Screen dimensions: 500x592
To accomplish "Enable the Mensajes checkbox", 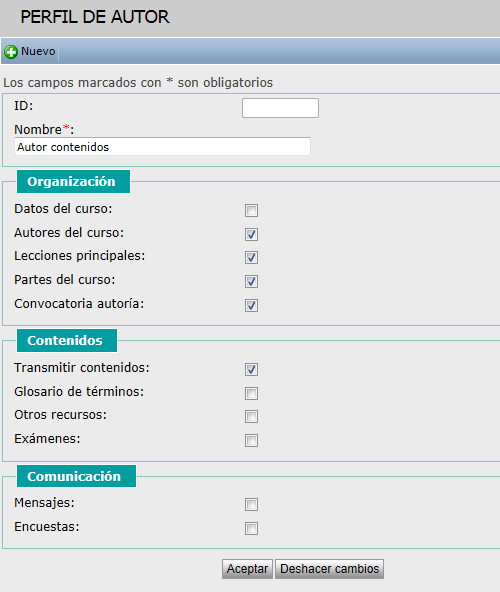I will coord(251,504).
